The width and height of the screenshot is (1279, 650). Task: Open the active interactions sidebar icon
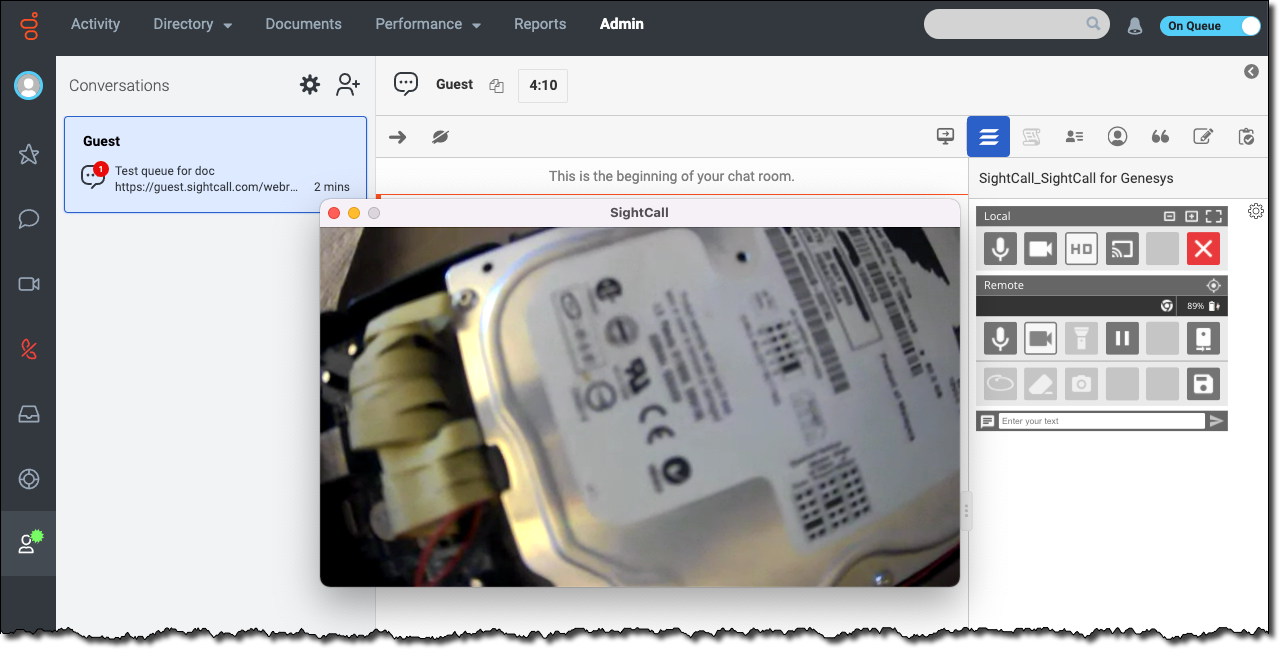[x=29, y=543]
